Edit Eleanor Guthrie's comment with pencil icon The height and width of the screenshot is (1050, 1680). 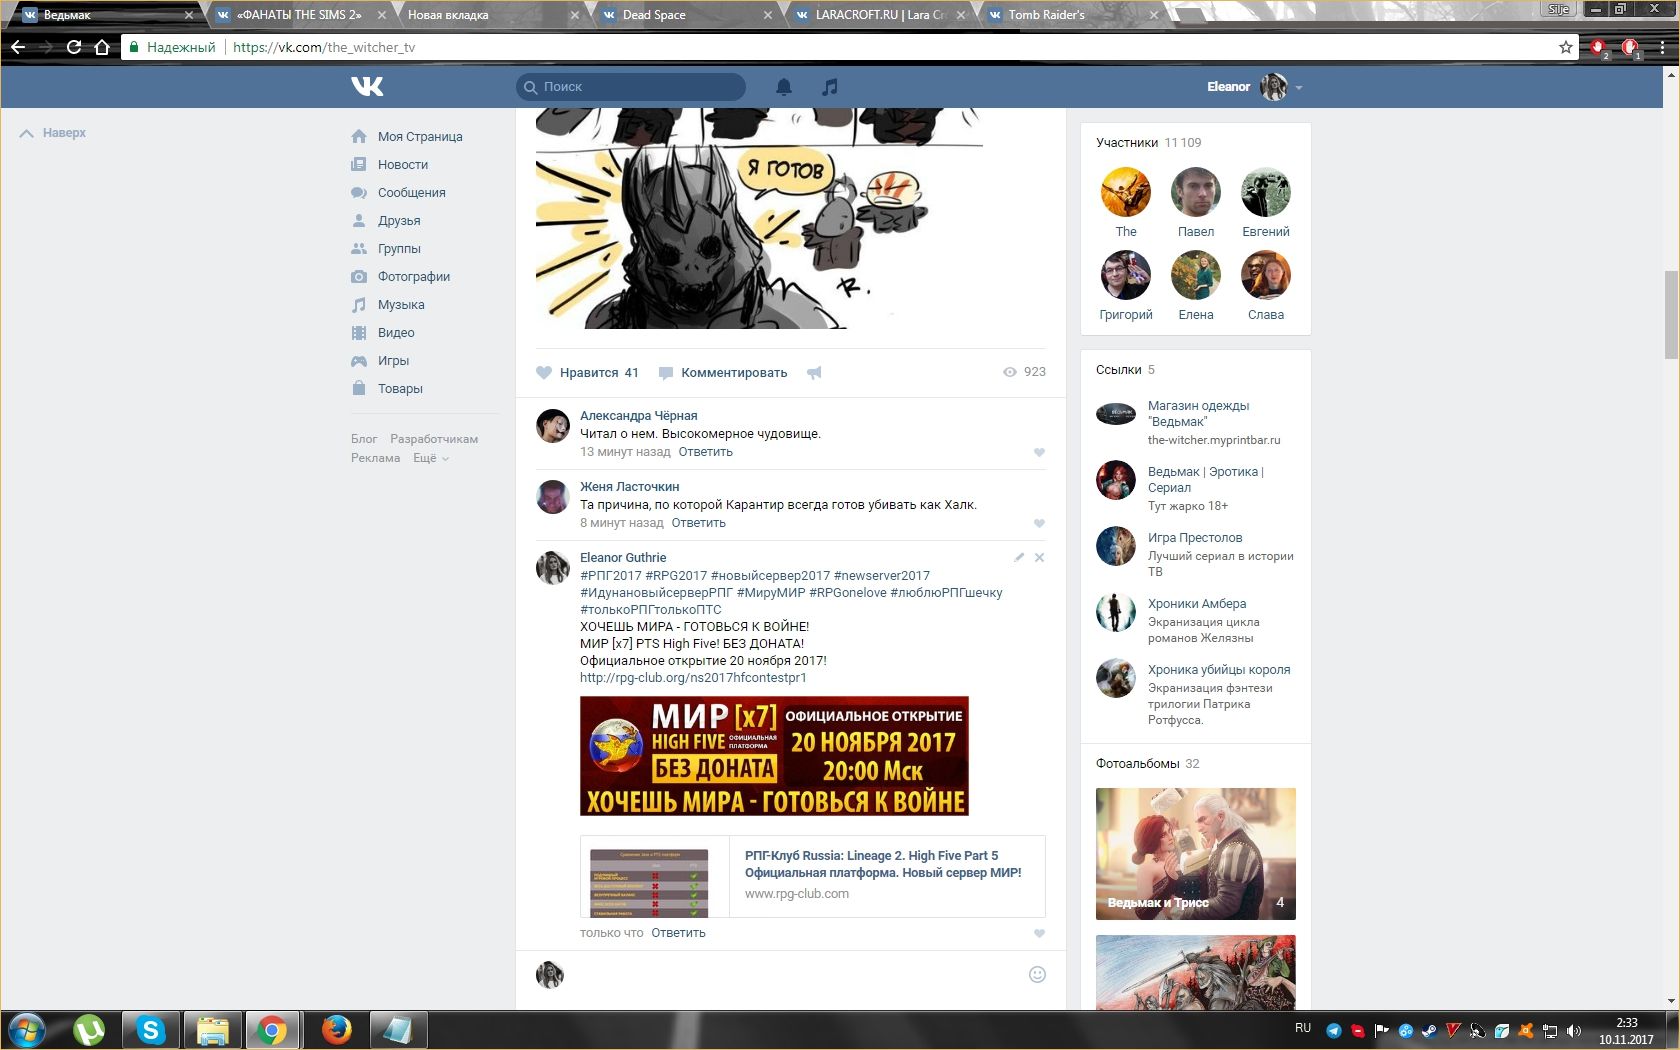click(x=1019, y=557)
